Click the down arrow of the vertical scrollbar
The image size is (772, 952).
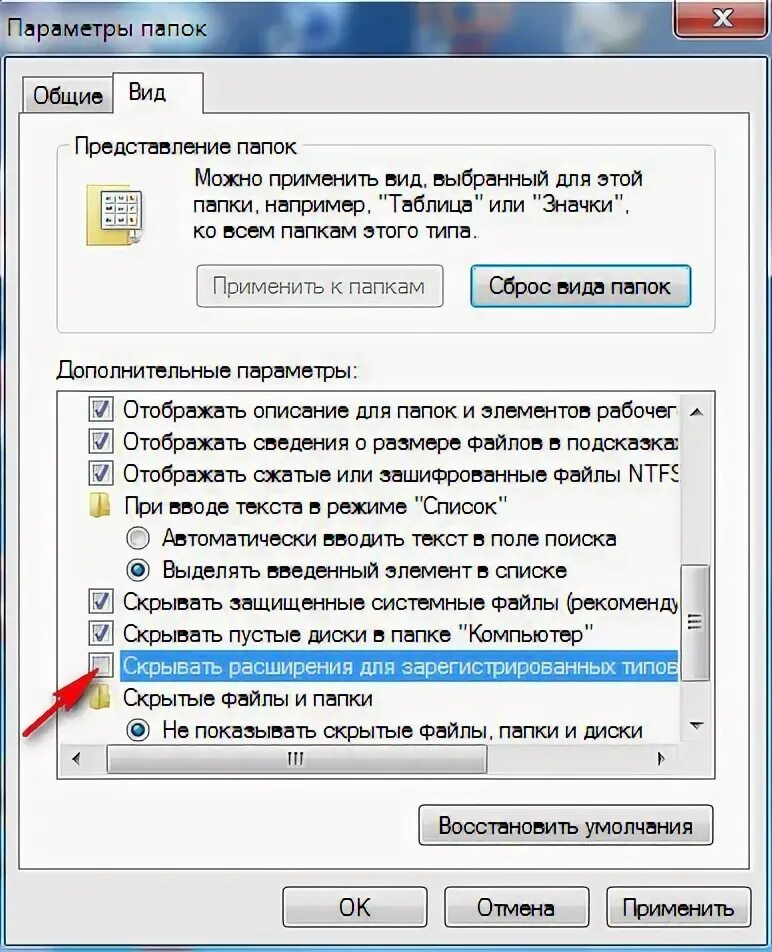697,726
